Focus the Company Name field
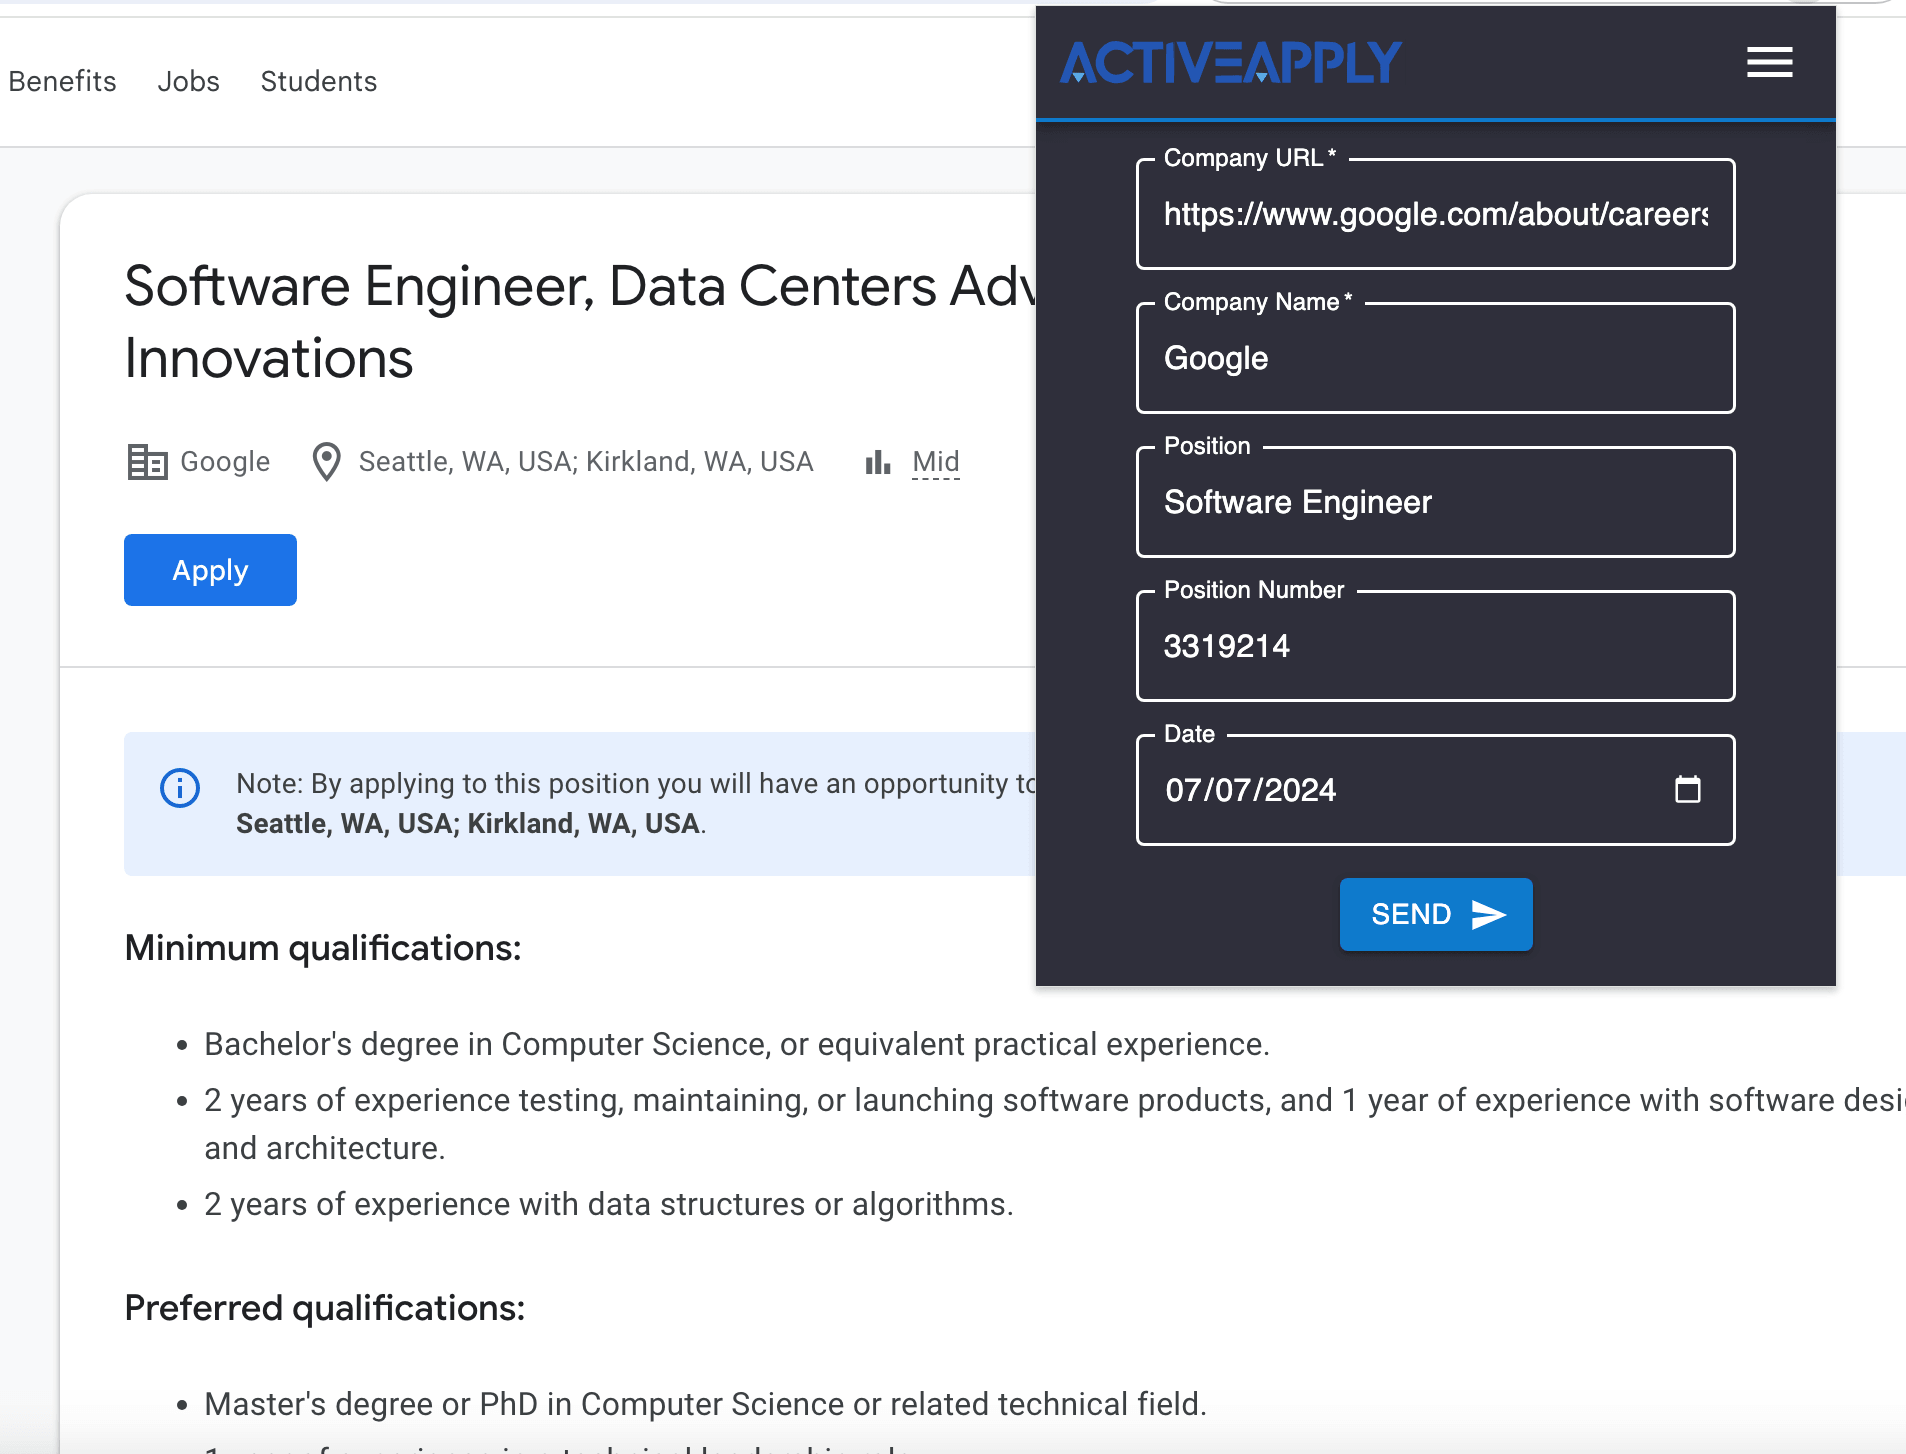1906x1454 pixels. [x=1436, y=358]
